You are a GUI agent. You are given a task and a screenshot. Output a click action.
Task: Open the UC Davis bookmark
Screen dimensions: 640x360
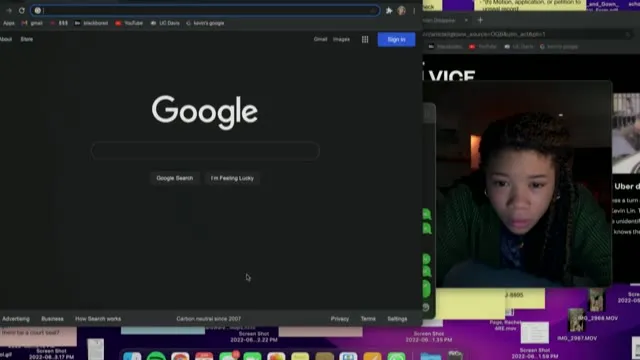165,23
